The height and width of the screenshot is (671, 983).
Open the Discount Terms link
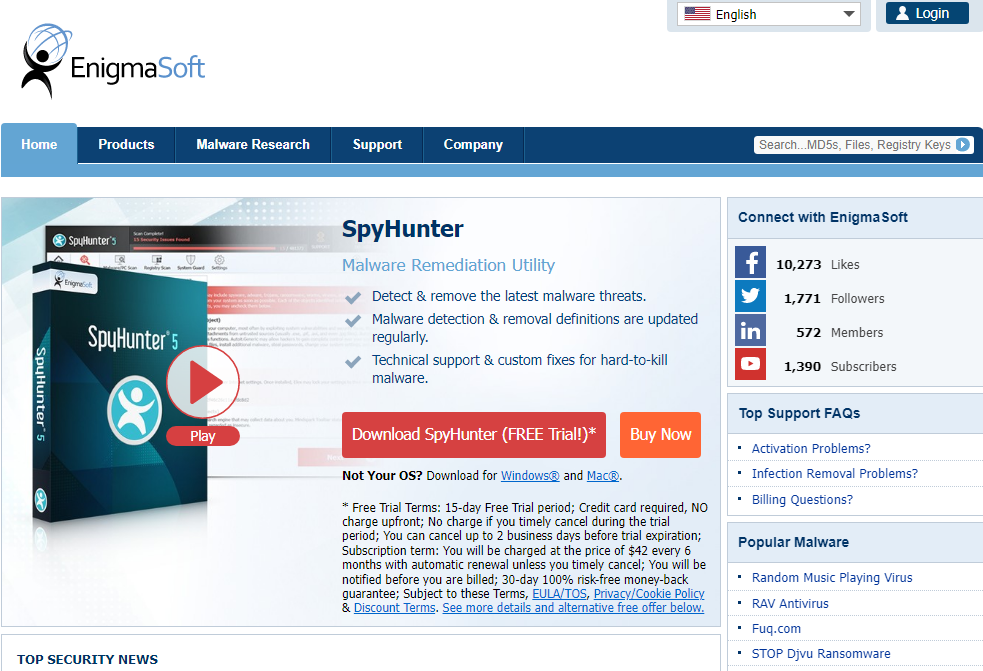tap(394, 608)
